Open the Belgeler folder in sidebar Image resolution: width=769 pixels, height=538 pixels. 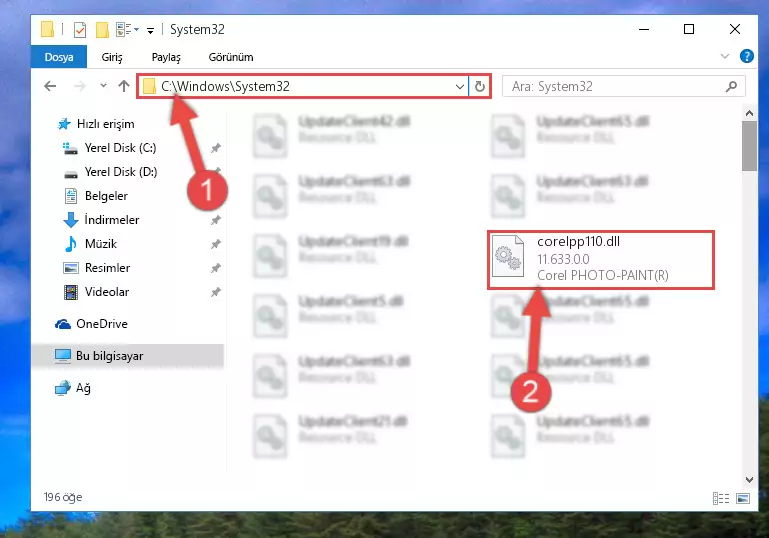(106, 196)
